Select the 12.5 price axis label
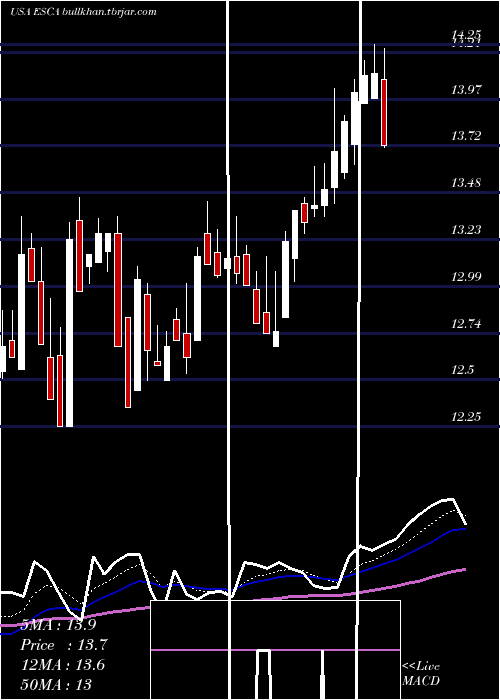 point(462,370)
